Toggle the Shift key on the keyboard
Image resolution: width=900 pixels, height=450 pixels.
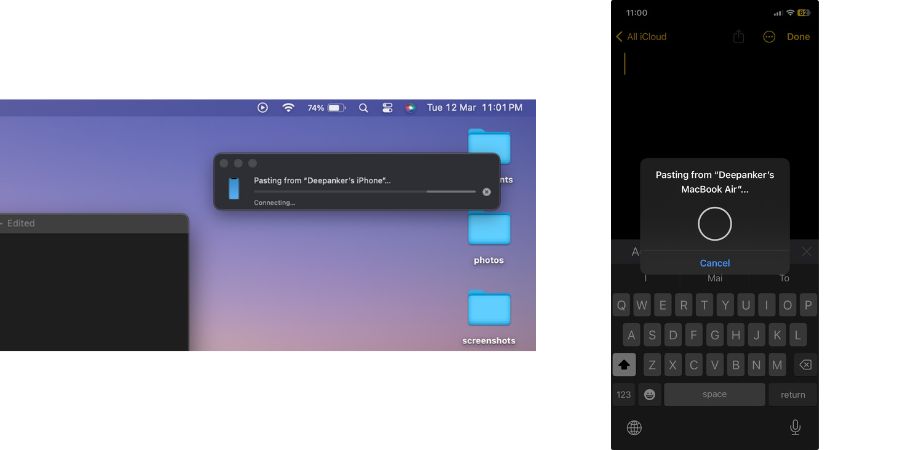click(624, 364)
